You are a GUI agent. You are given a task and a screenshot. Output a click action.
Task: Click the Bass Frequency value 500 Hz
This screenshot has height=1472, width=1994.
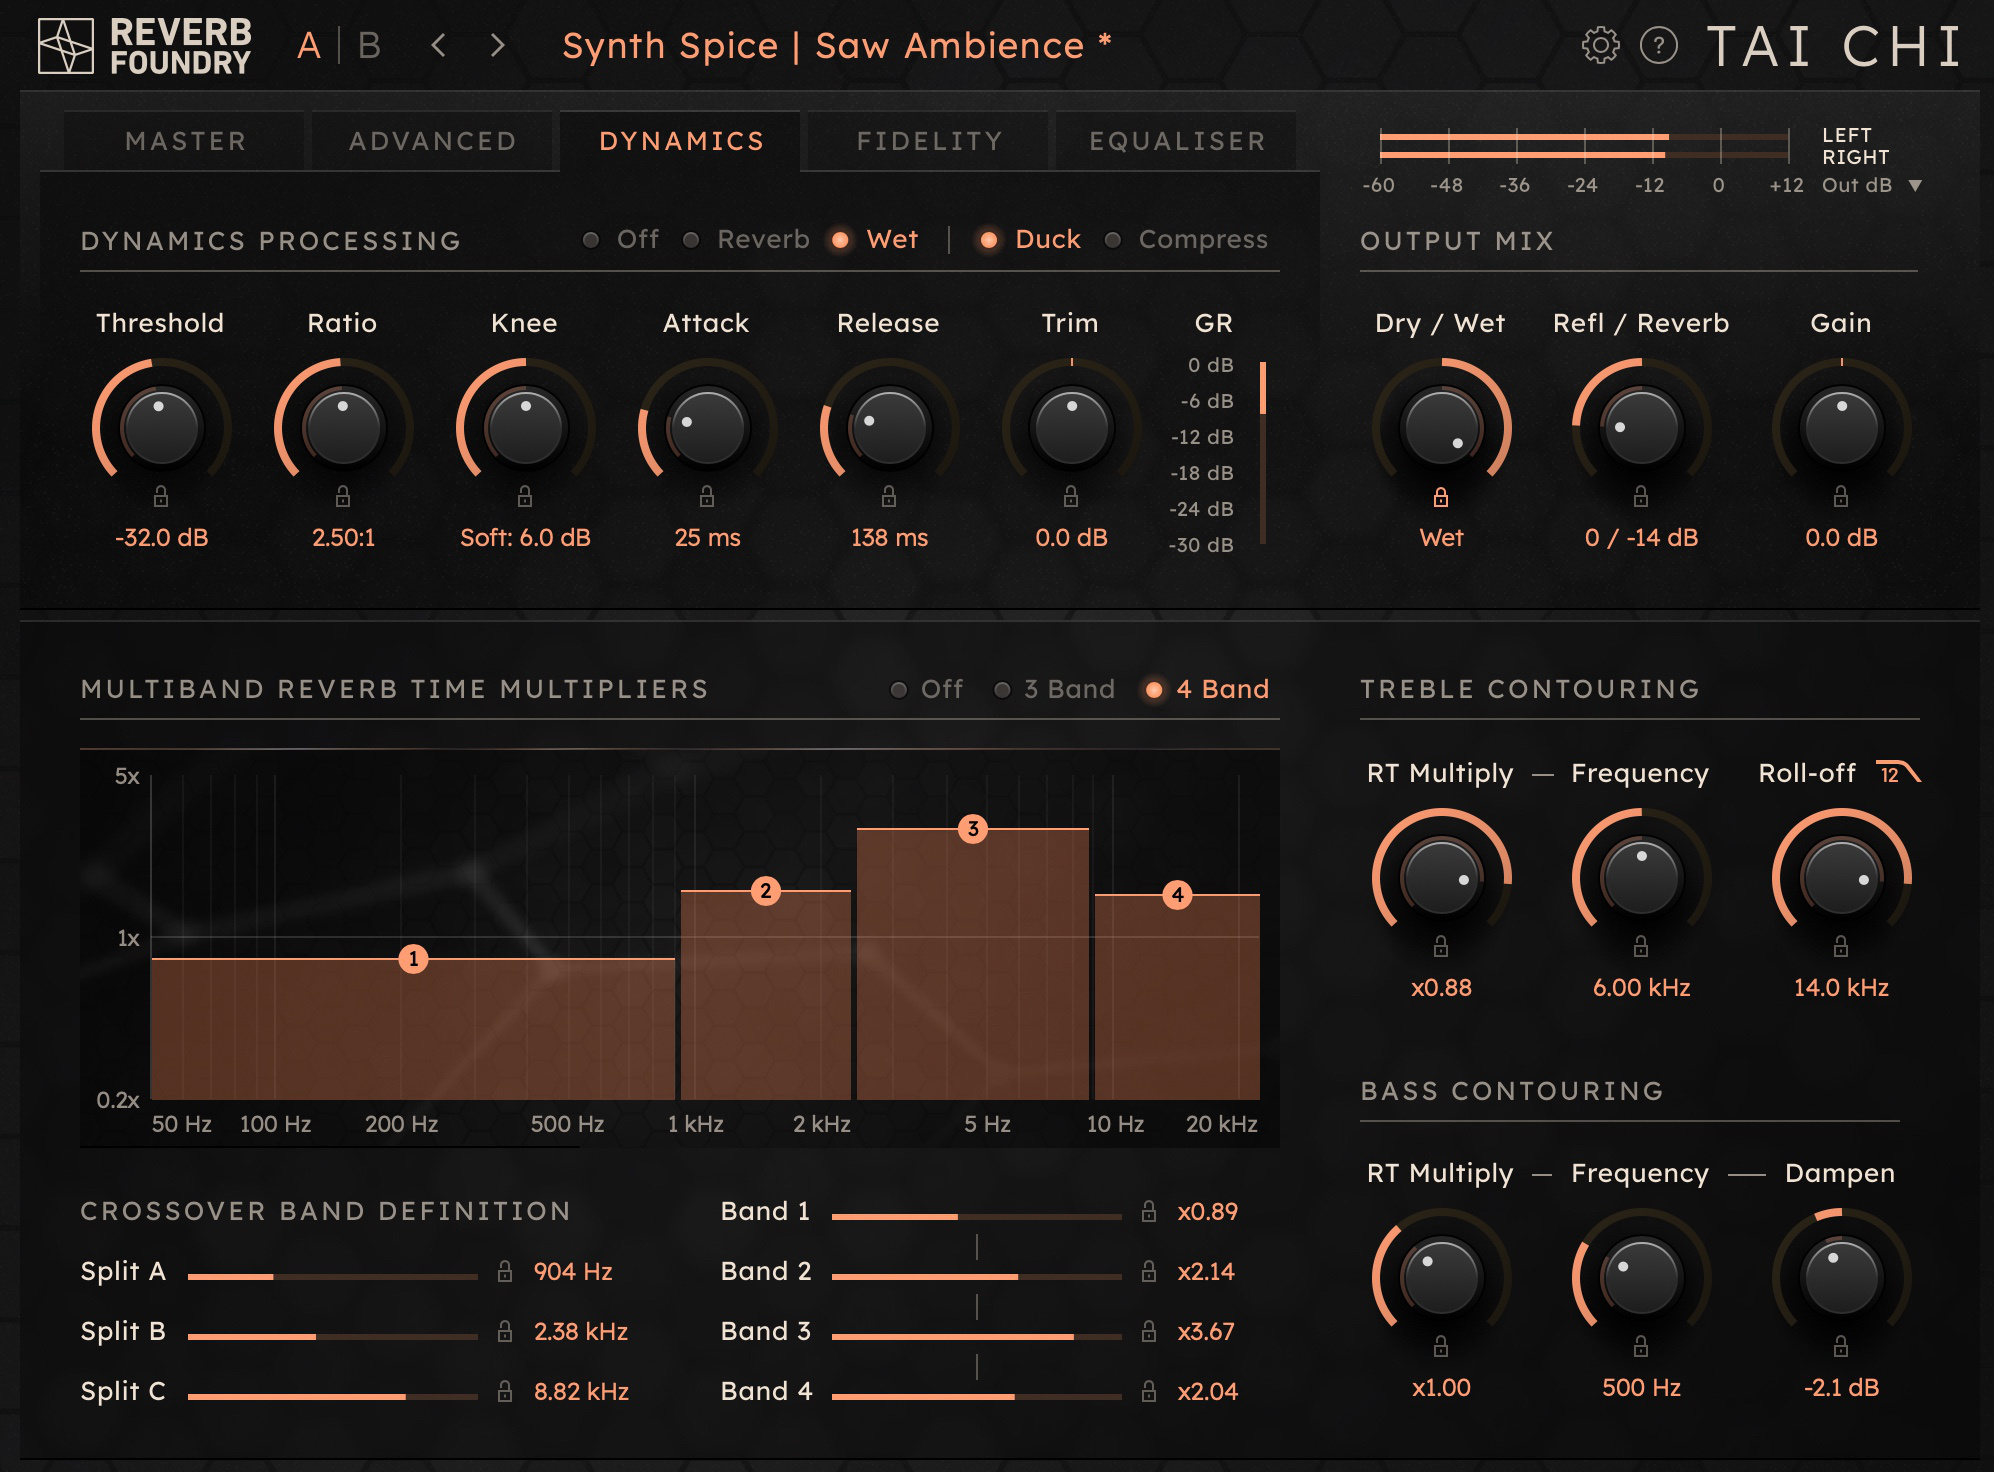1641,1388
